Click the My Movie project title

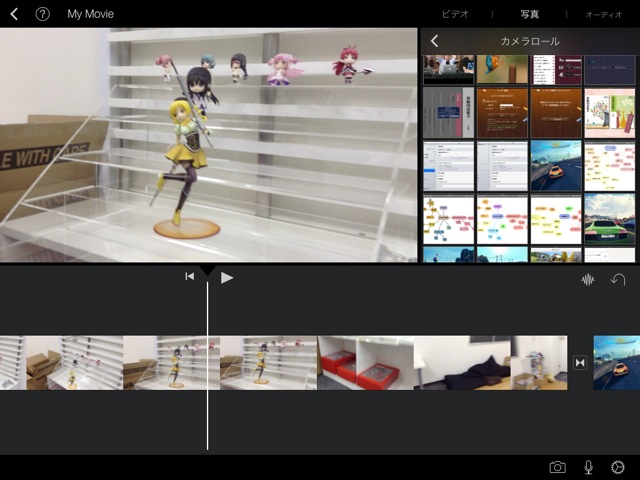(91, 14)
